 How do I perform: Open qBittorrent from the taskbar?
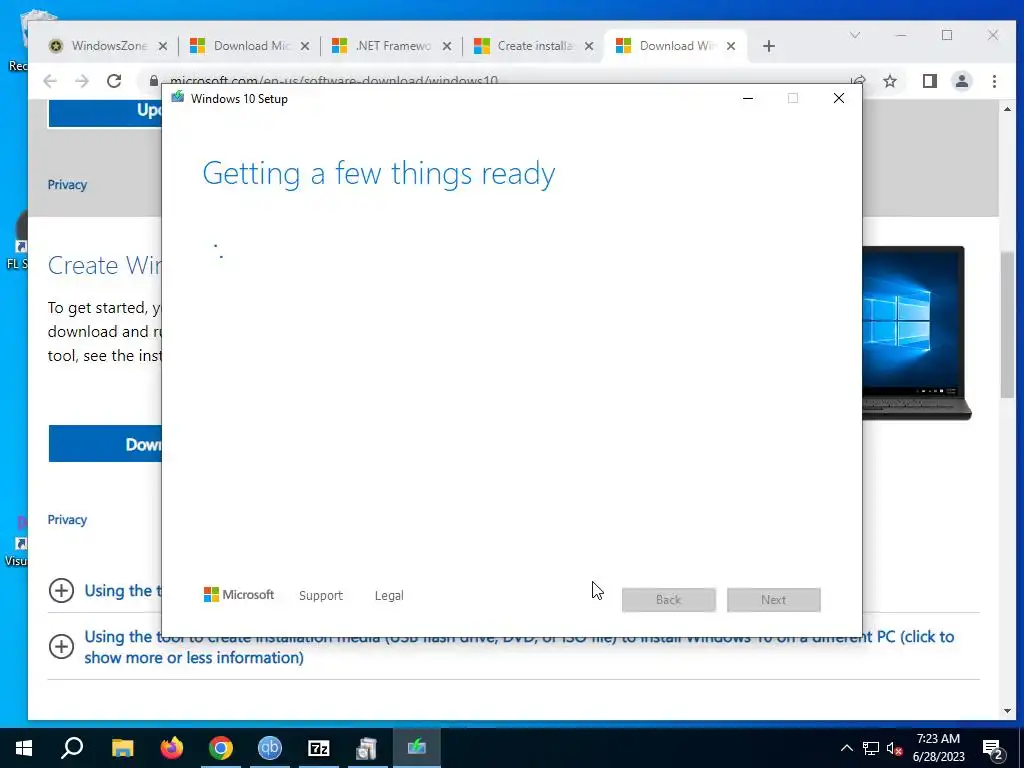(270, 748)
